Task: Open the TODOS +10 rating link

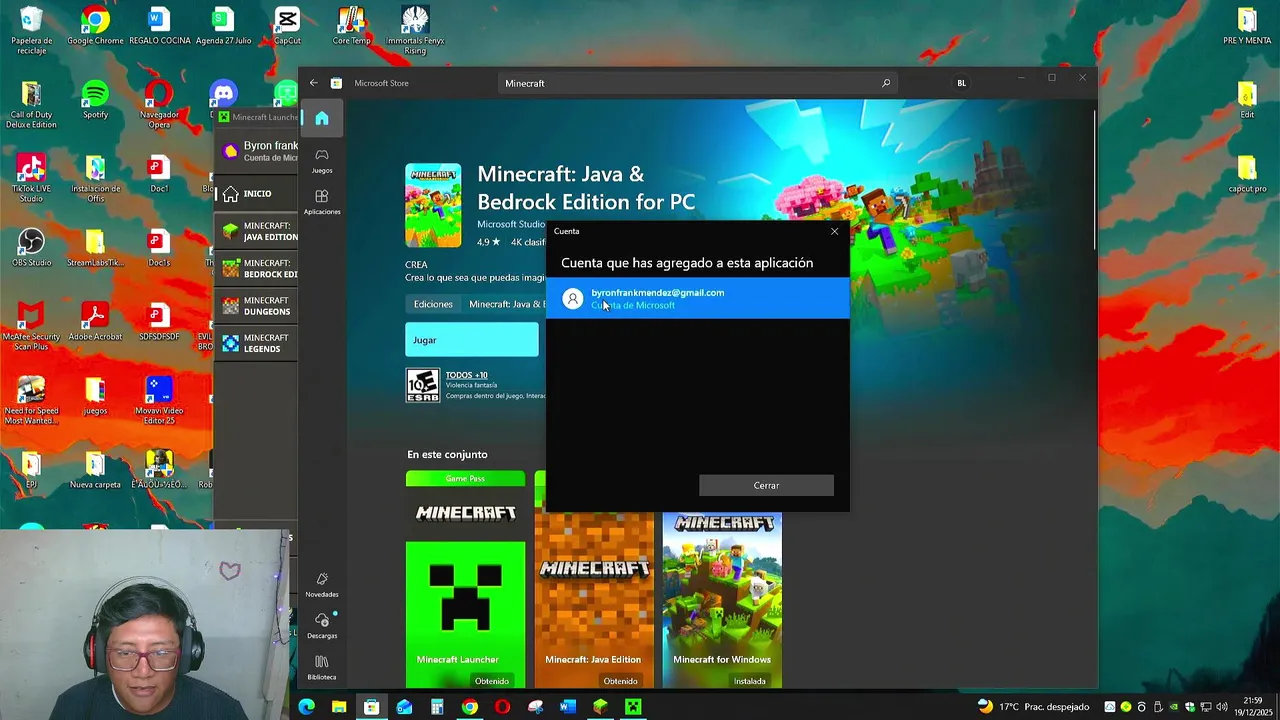Action: click(466, 375)
